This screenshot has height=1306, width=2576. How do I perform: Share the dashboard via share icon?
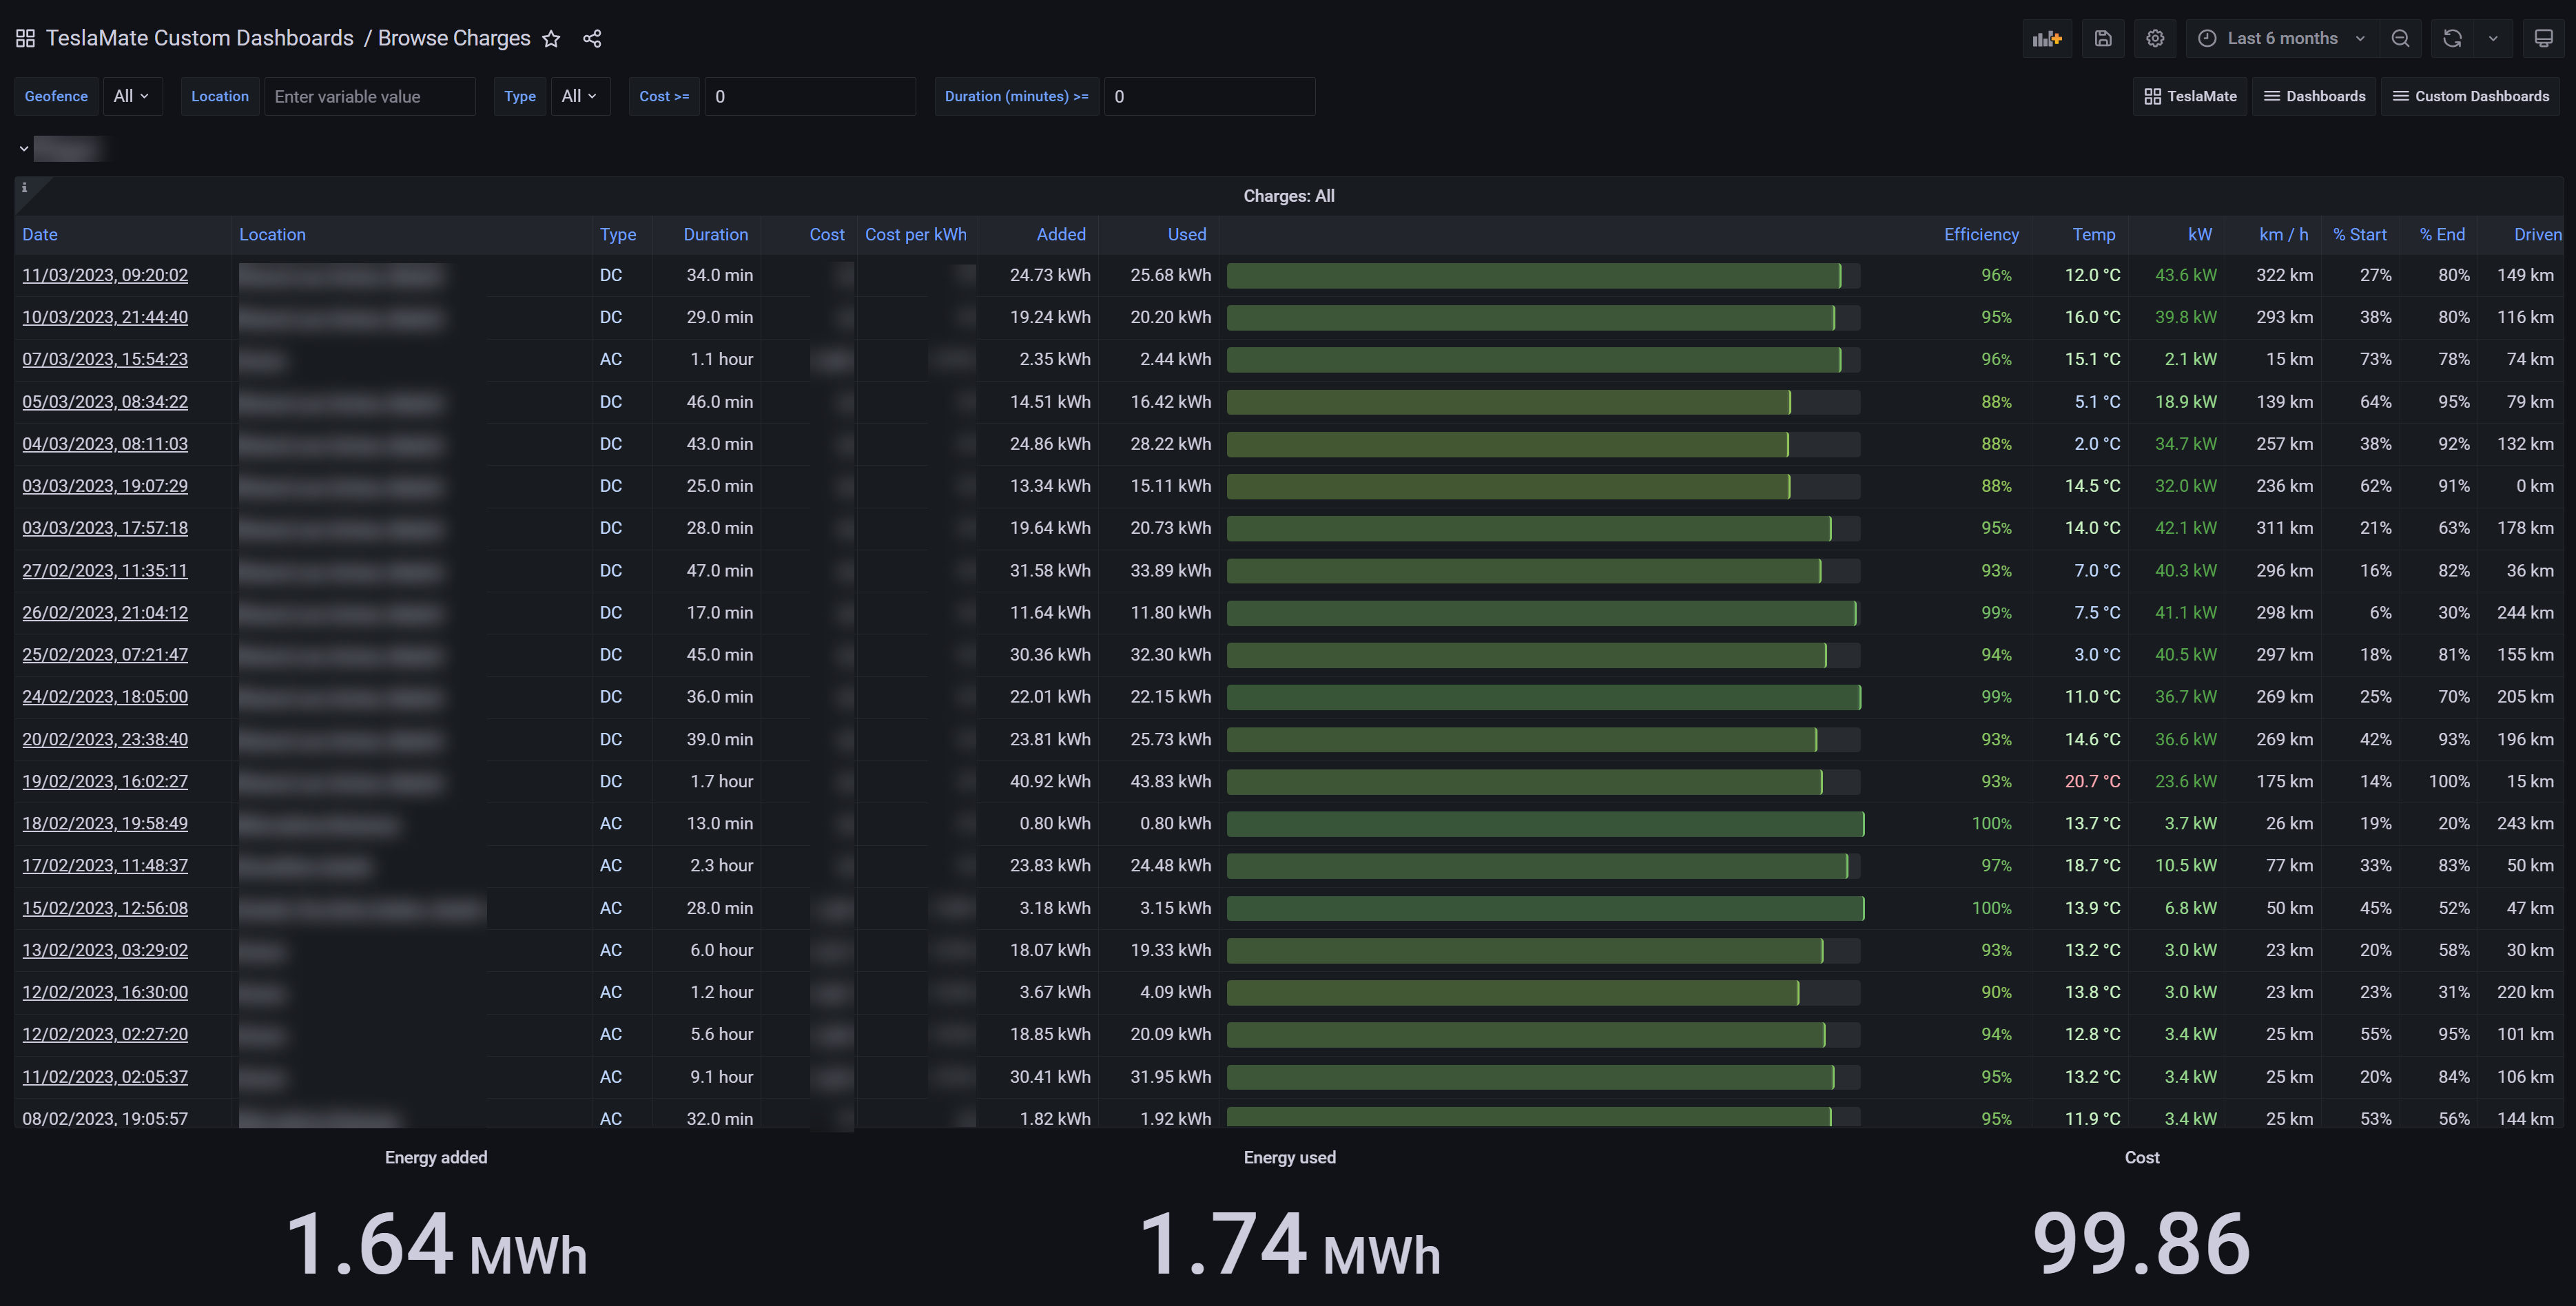click(x=592, y=39)
